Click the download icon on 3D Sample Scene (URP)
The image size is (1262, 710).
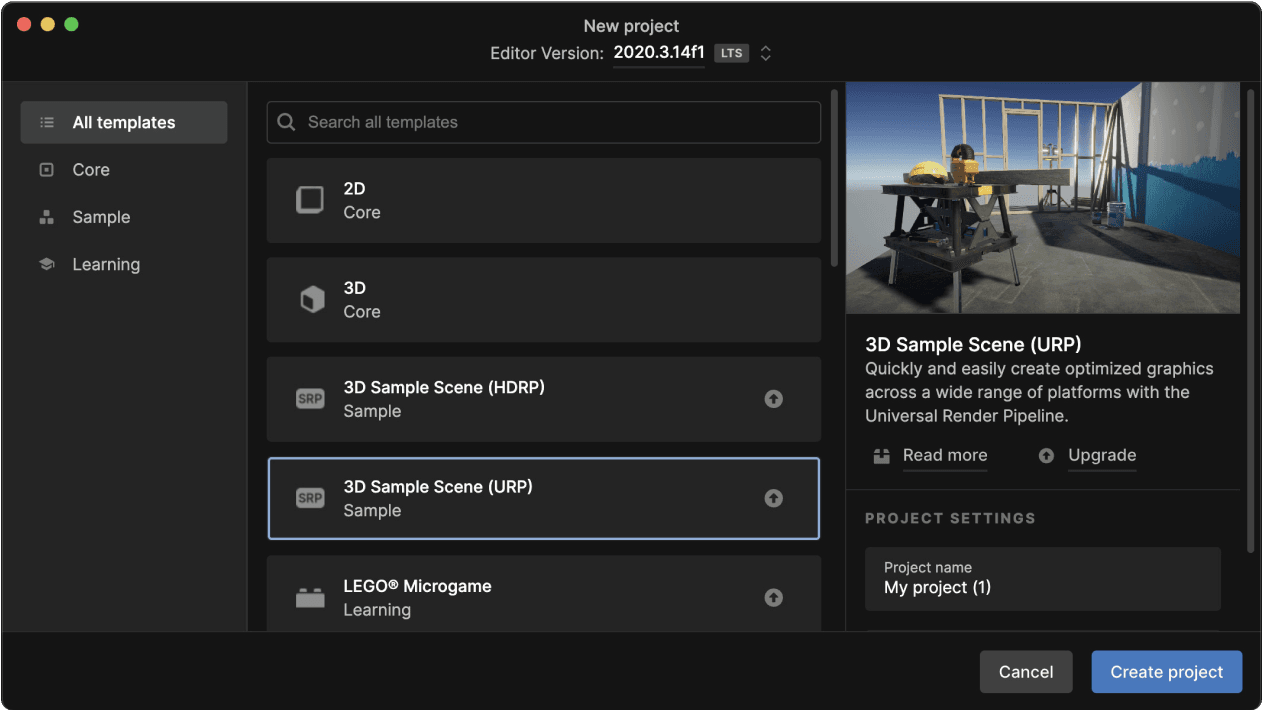pos(773,498)
